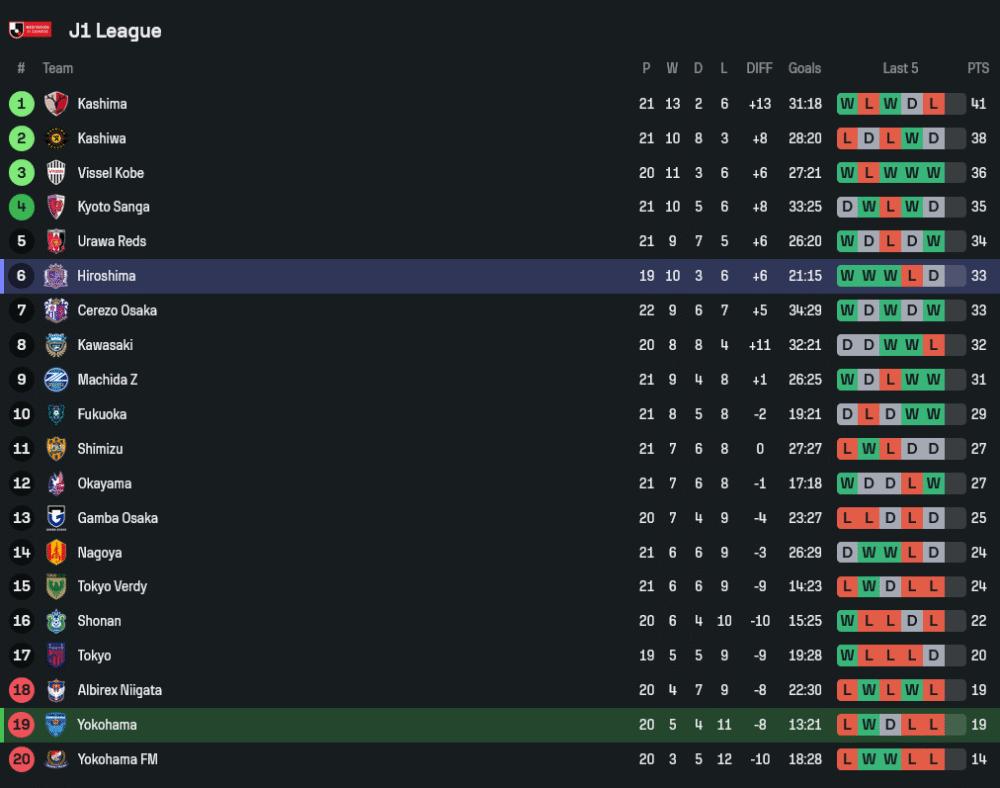1000x788 pixels.
Task: Click Kashiwa's first Last 5 loss badge
Action: [x=848, y=138]
